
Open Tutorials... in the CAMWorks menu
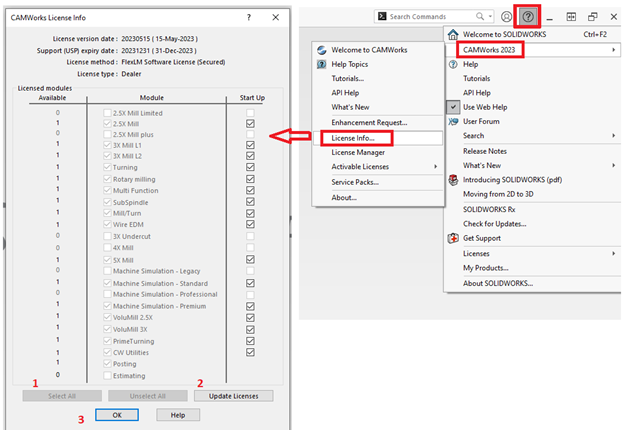[378, 79]
